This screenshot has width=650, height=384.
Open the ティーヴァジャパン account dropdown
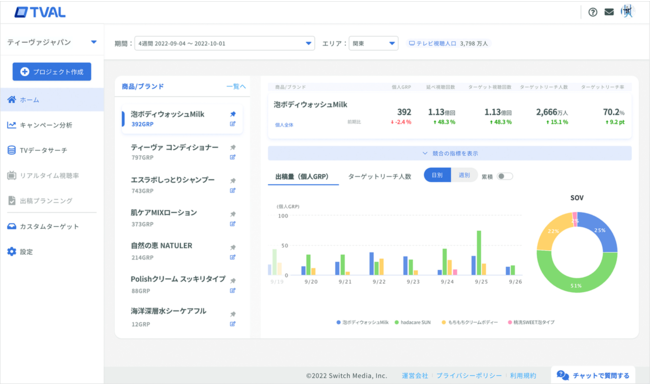[x=52, y=42]
